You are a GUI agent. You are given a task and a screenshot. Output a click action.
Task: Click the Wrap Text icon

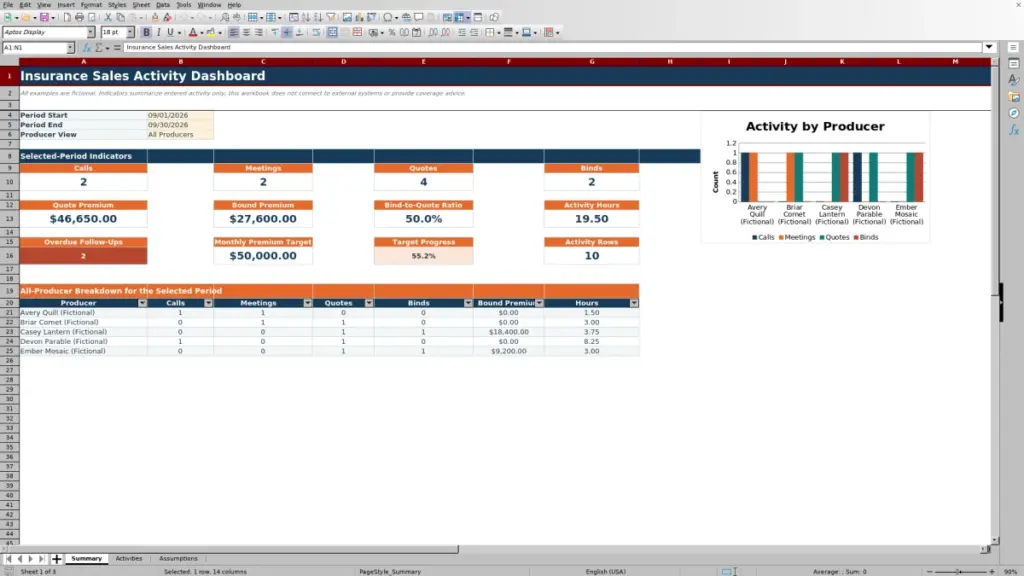316,33
